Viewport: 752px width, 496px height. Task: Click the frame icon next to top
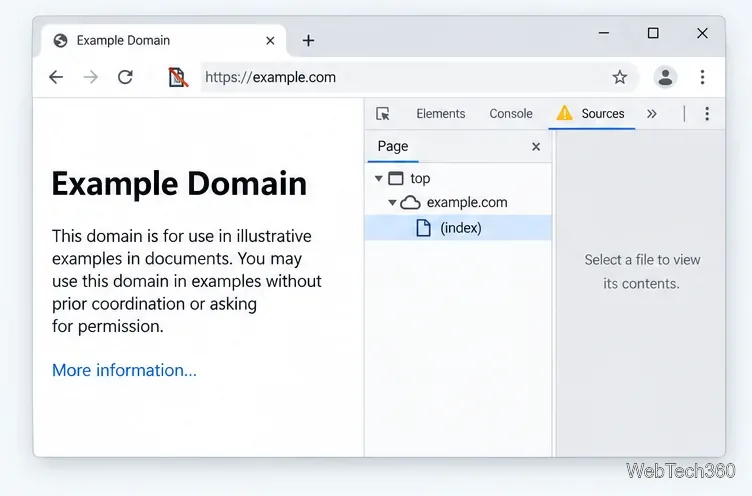pyautogui.click(x=396, y=178)
